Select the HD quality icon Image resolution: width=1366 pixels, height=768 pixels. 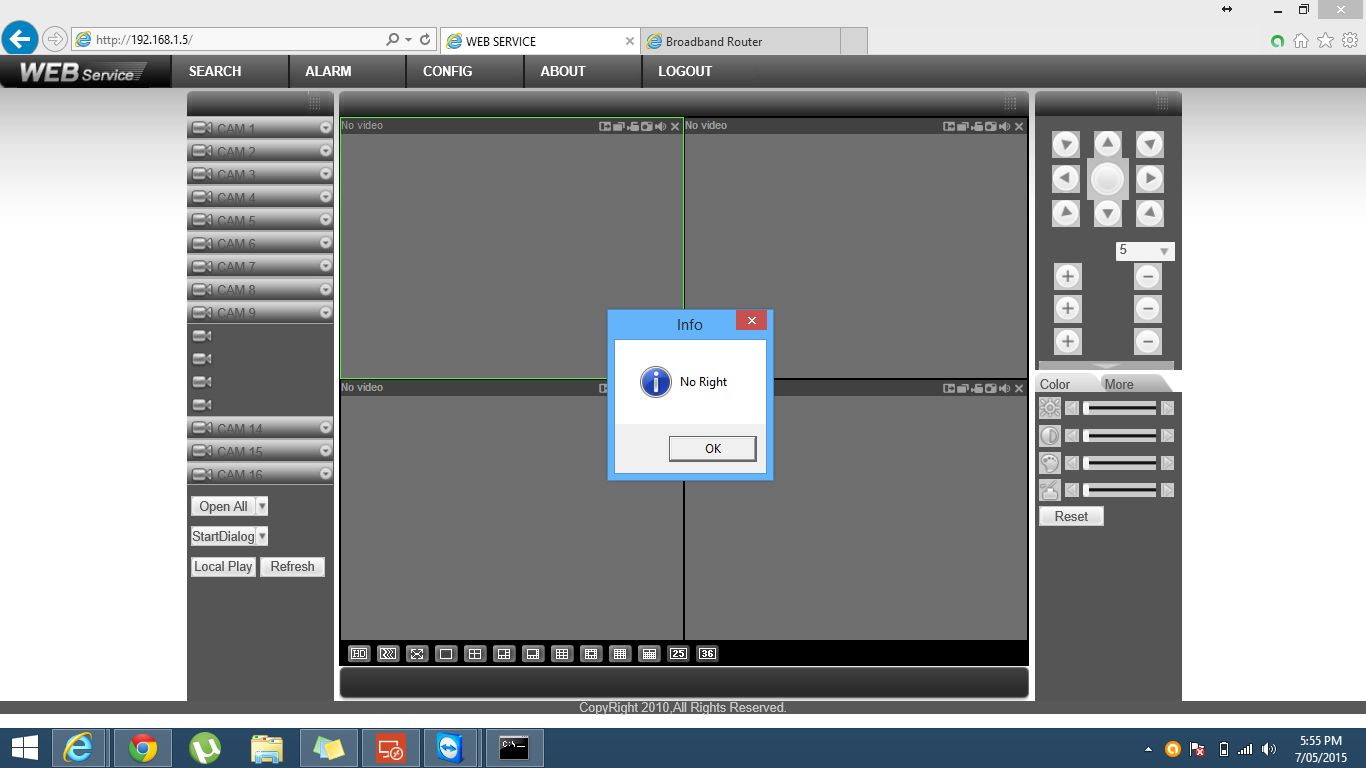click(x=359, y=654)
